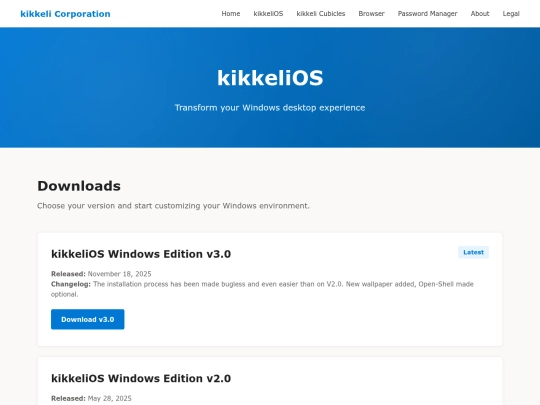Open the kikkeli Cubicles page
Screen dimensions: 540x405
(321, 14)
